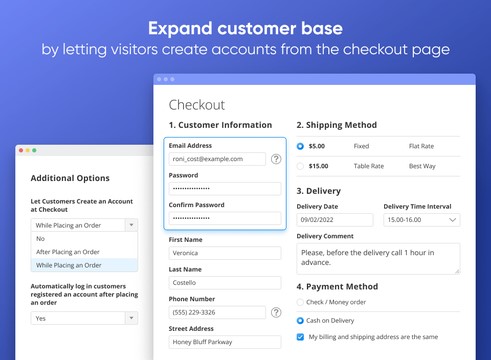Pick highlighted While Placing an Order option
The height and width of the screenshot is (360, 491).
tap(84, 265)
